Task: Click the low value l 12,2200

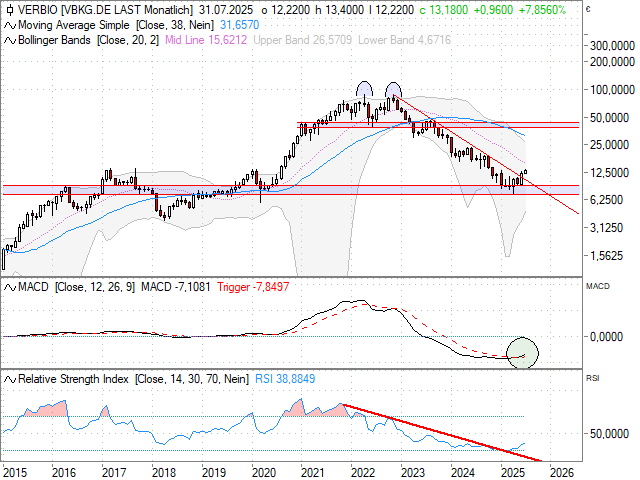Action: point(391,10)
